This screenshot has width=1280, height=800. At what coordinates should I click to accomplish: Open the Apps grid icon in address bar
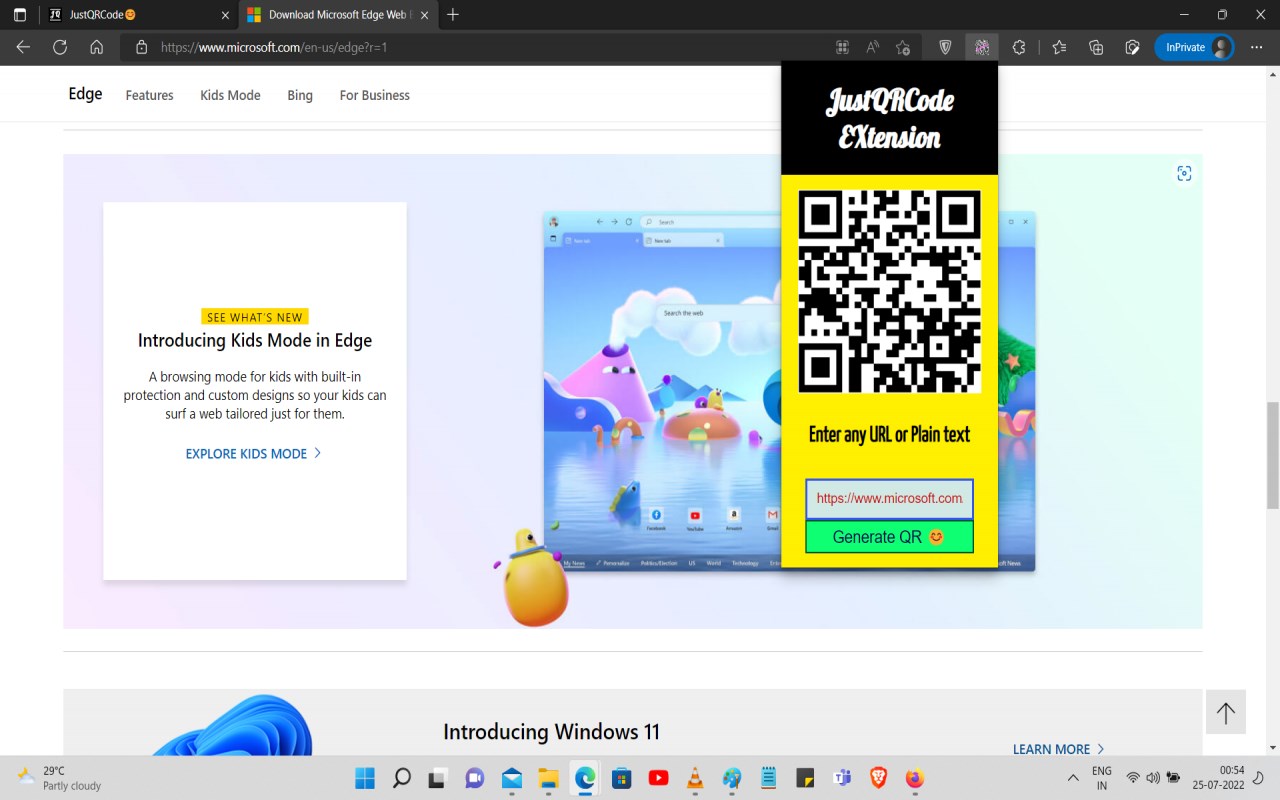pyautogui.click(x=842, y=47)
